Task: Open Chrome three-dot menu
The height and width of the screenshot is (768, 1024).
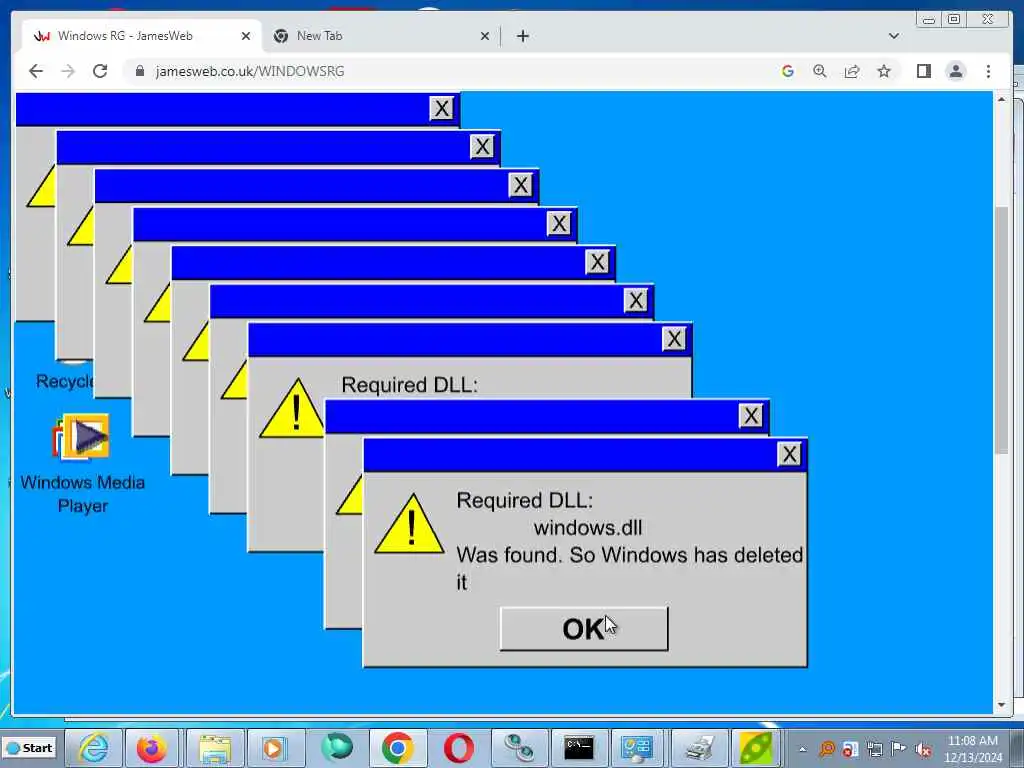Action: click(x=988, y=71)
